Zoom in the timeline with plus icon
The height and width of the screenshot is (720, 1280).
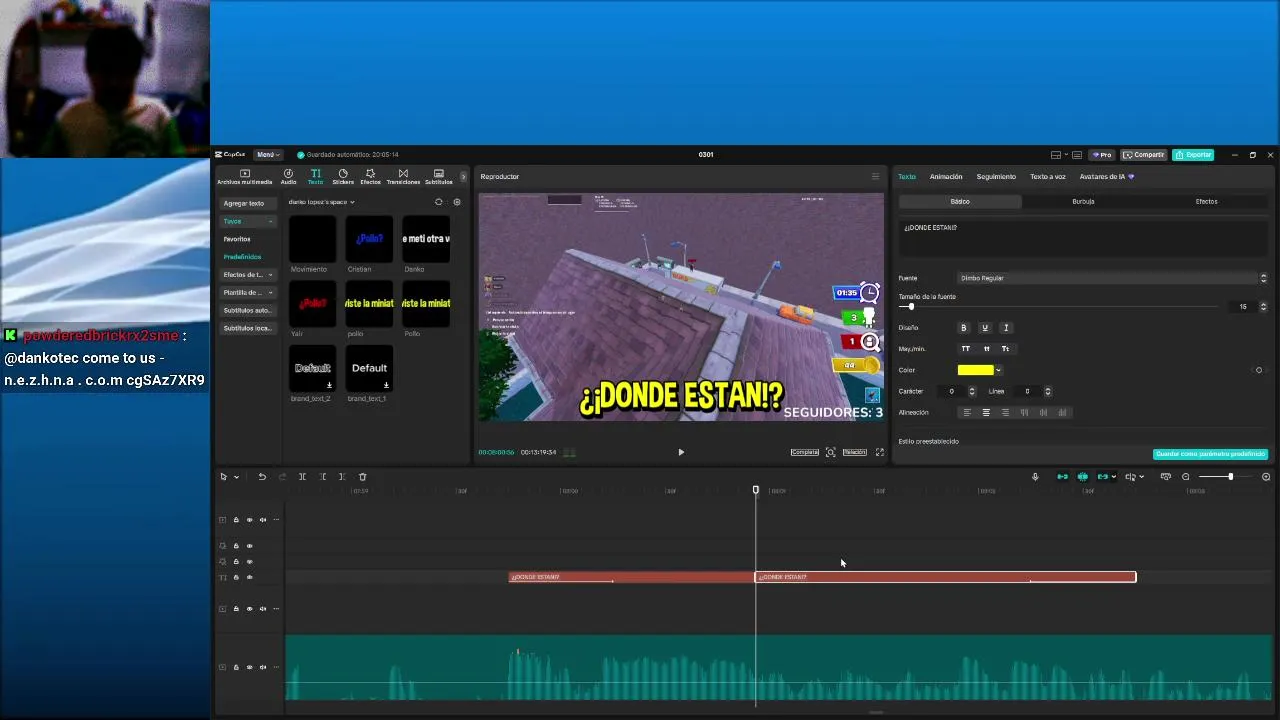click(x=1266, y=477)
